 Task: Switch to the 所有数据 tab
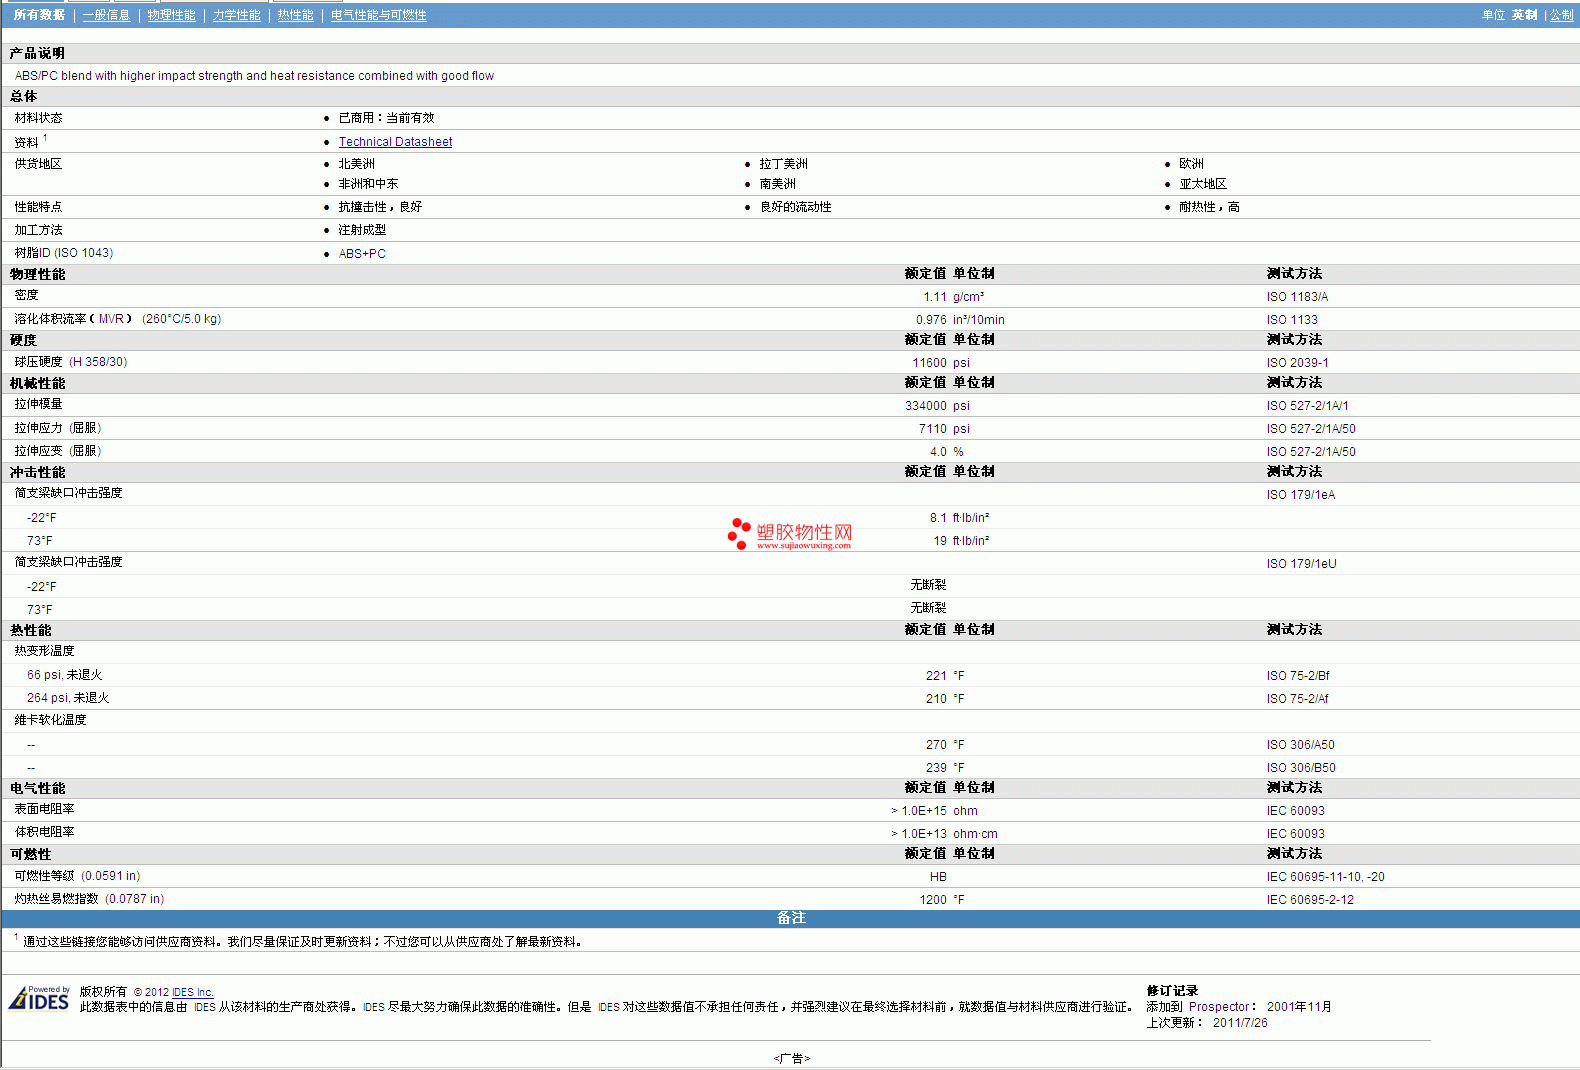click(x=39, y=15)
